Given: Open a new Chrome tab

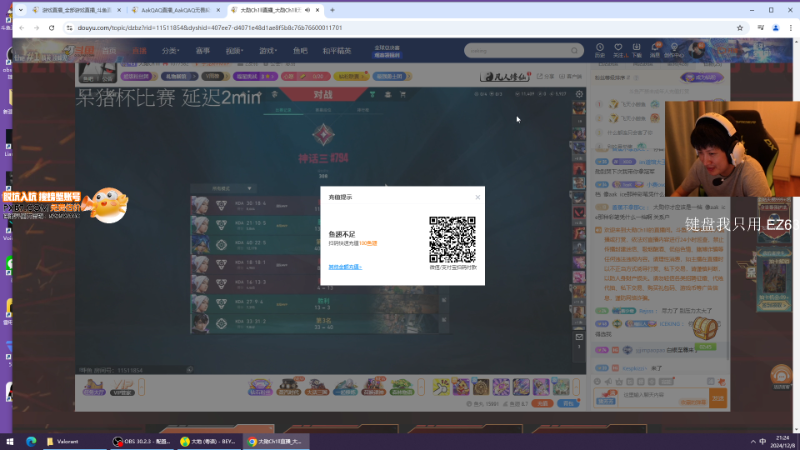Looking at the screenshot, I should pyautogui.click(x=332, y=10).
